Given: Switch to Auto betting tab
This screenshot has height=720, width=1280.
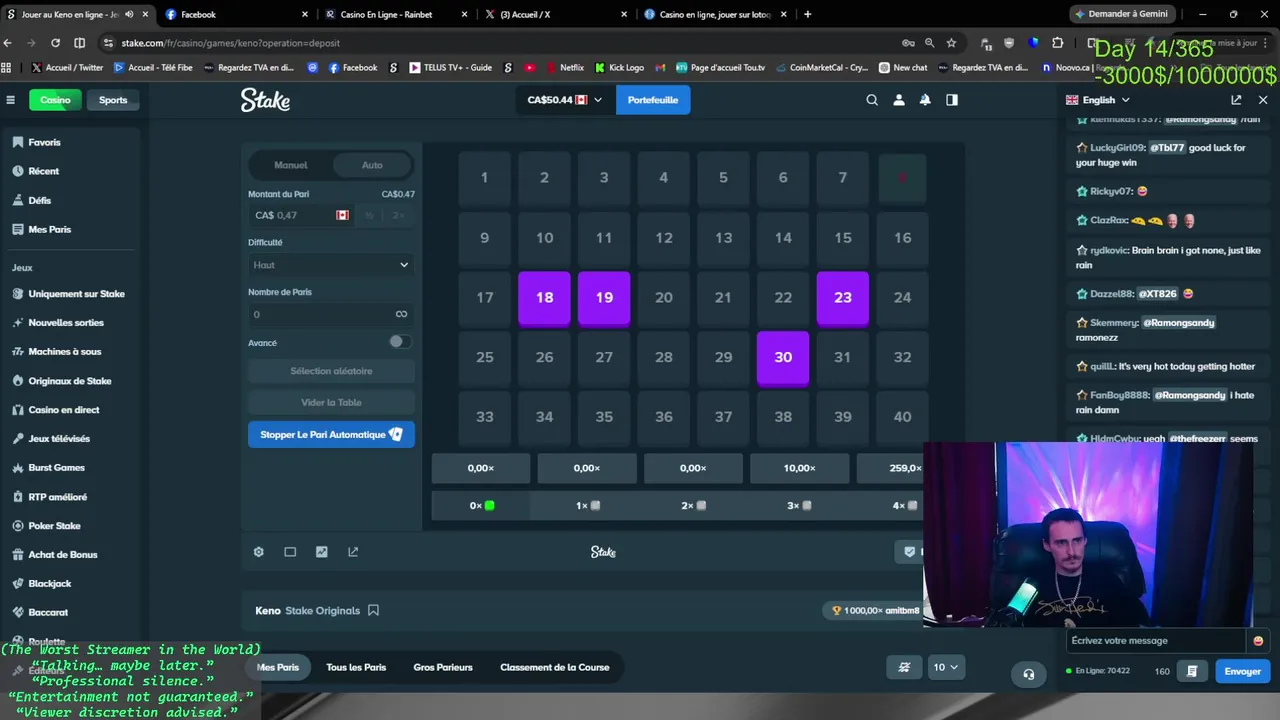Looking at the screenshot, I should click(372, 165).
